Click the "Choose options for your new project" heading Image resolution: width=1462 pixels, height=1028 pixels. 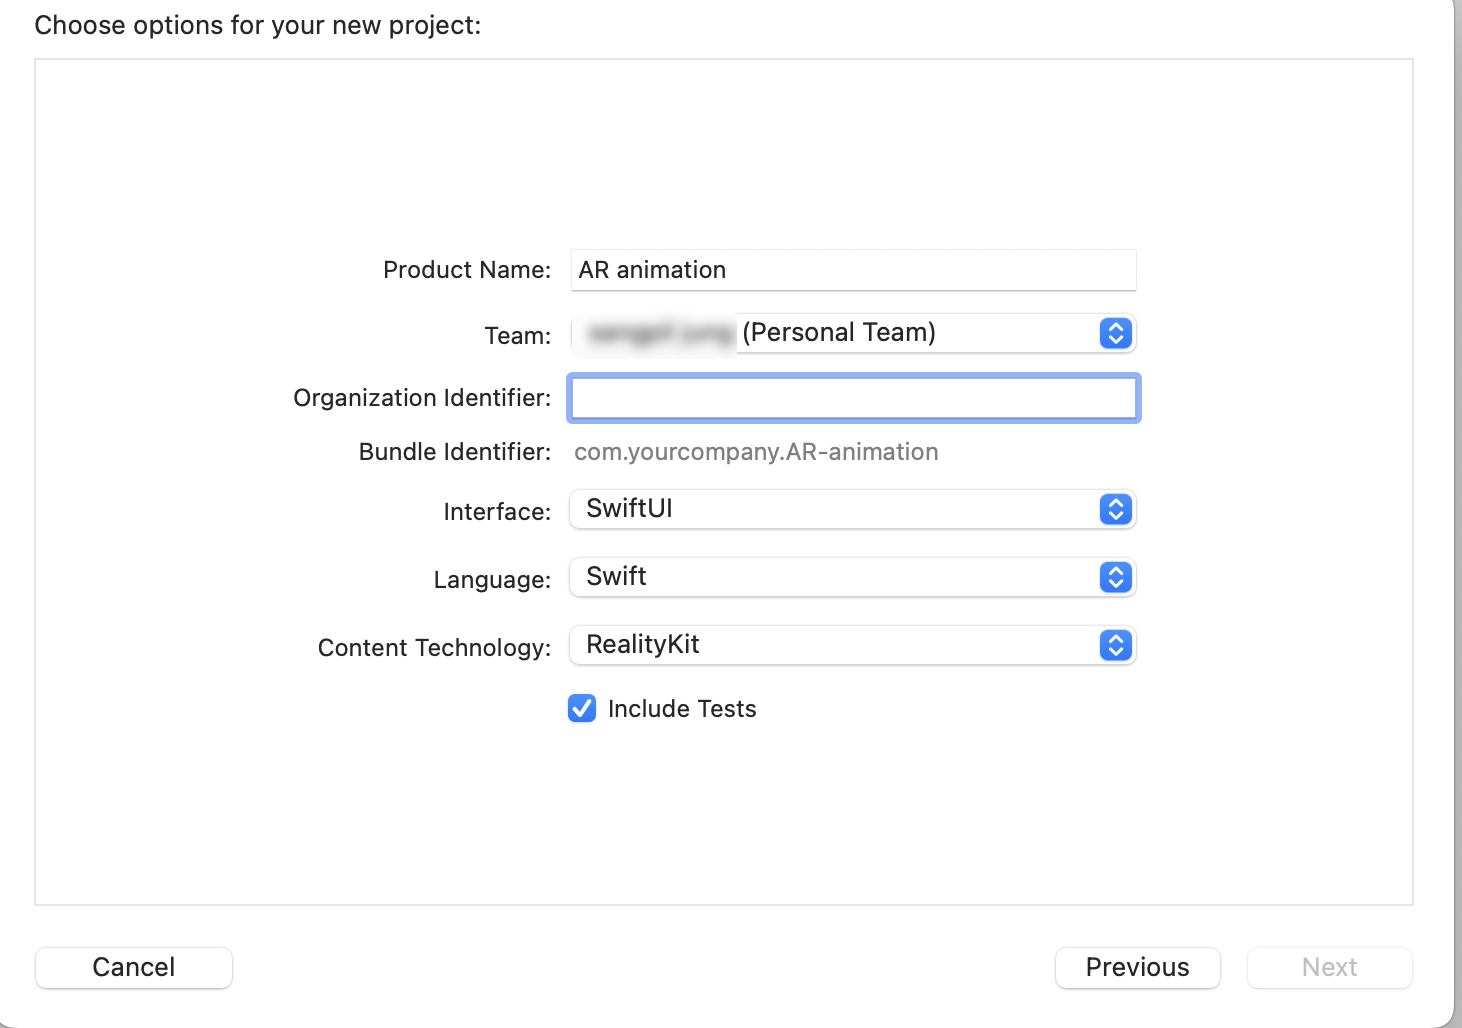pyautogui.click(x=258, y=25)
